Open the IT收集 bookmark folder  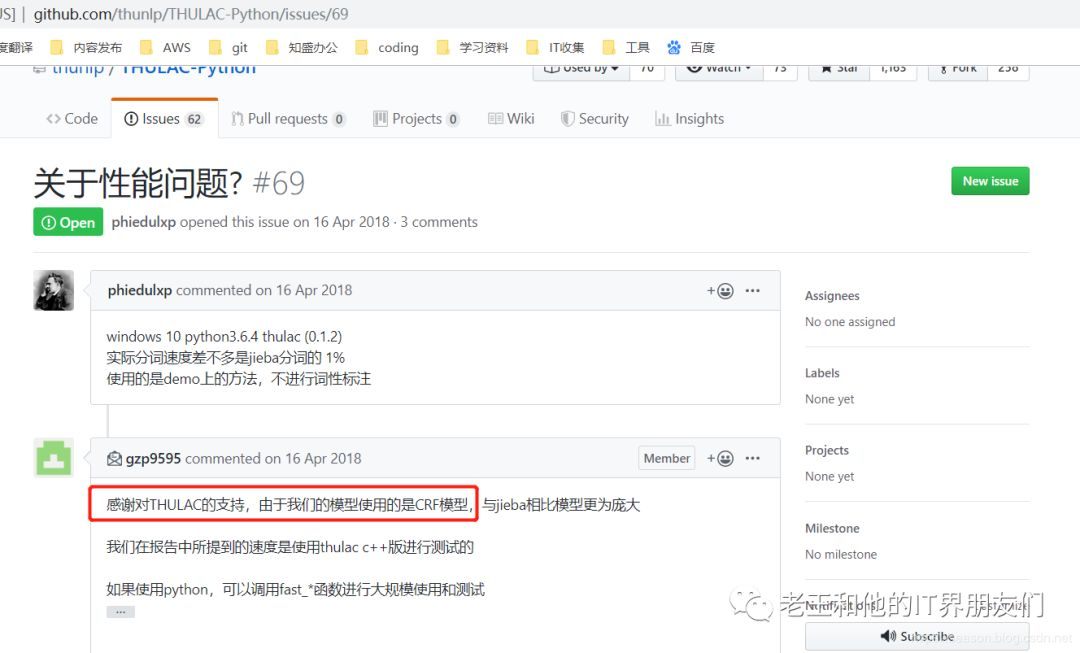click(x=555, y=48)
